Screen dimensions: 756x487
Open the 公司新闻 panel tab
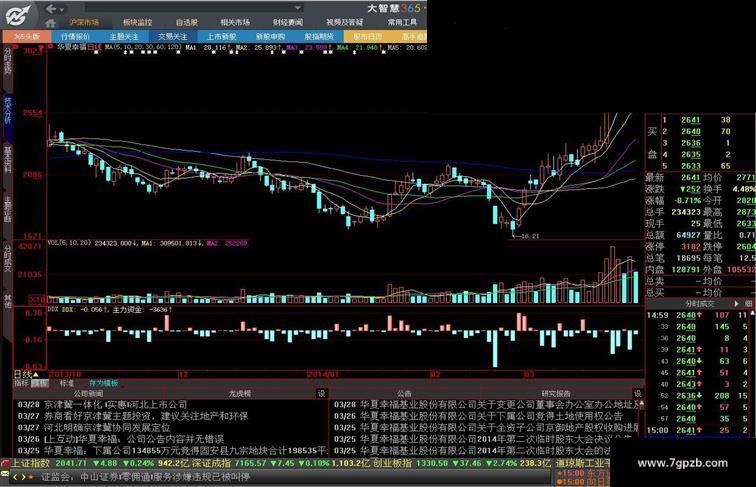[x=89, y=394]
